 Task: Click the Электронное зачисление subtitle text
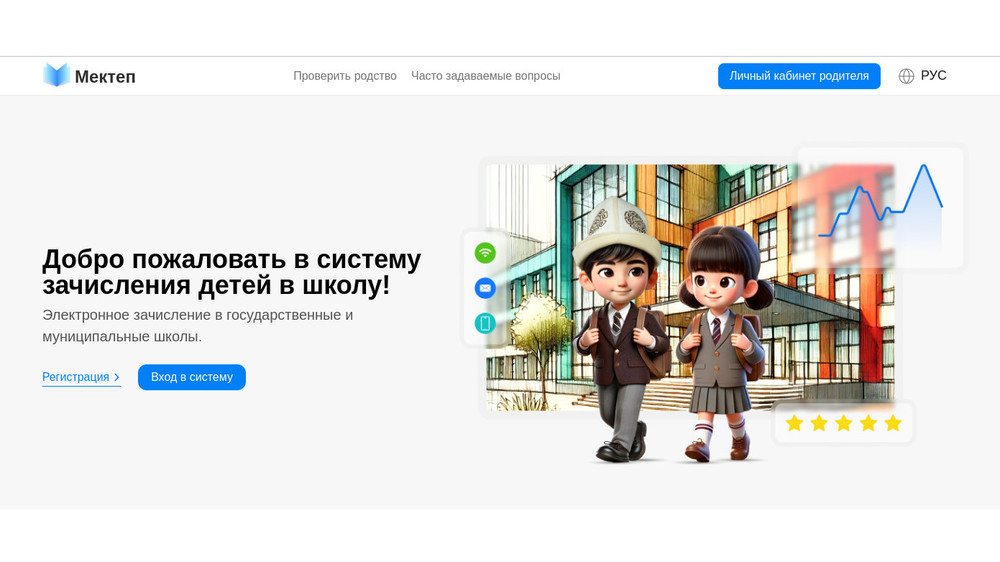198,325
